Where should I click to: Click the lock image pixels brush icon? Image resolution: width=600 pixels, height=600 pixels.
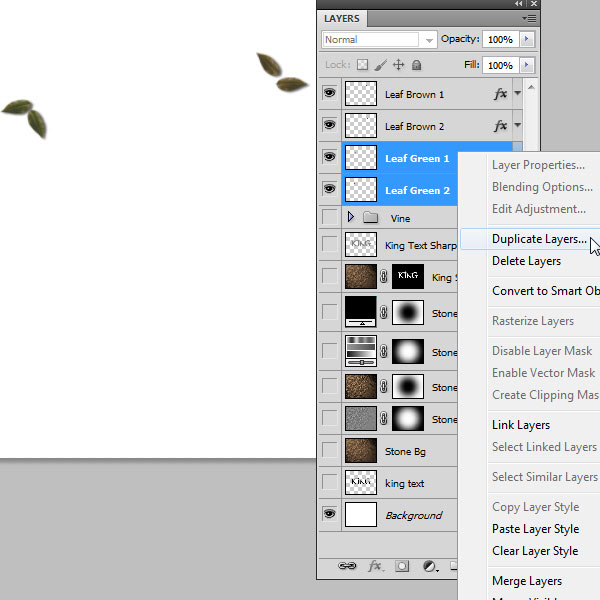click(x=380, y=65)
